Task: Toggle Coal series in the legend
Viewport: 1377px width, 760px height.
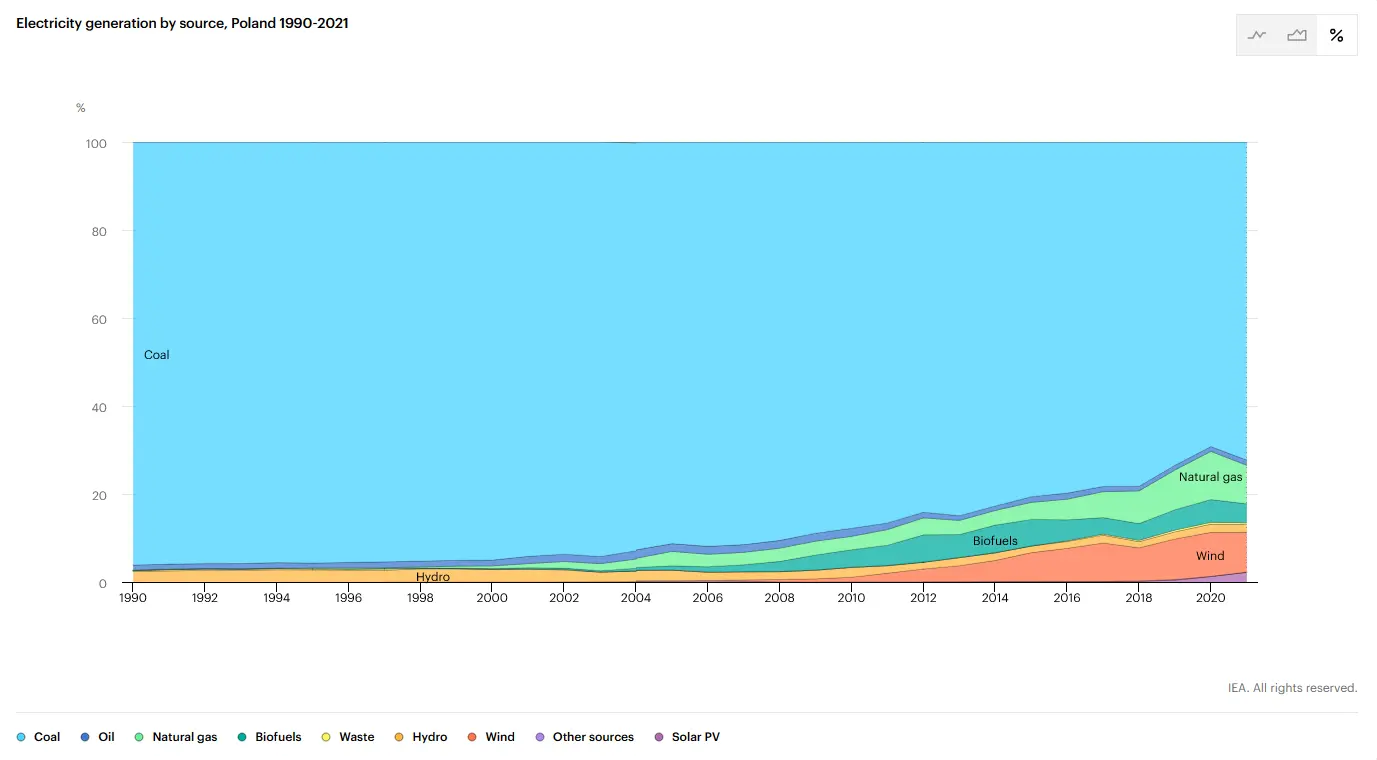Action: [40, 737]
